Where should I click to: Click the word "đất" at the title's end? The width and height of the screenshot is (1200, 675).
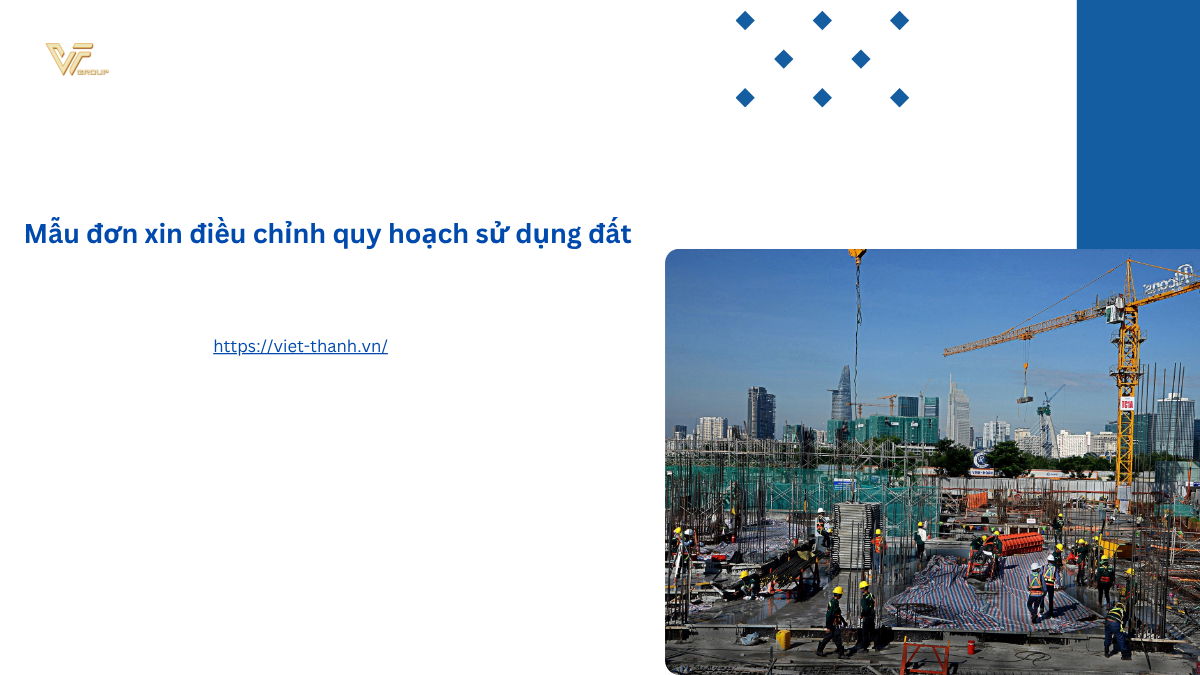pyautogui.click(x=610, y=234)
